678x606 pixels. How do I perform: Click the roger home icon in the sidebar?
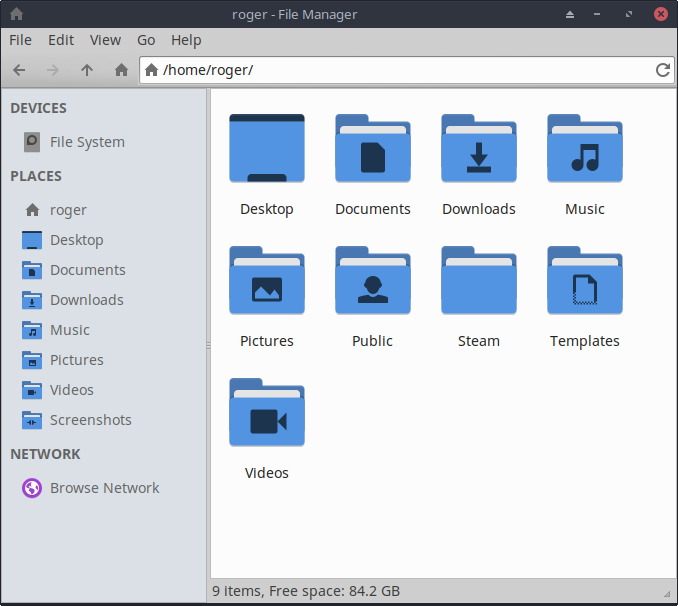click(x=32, y=210)
